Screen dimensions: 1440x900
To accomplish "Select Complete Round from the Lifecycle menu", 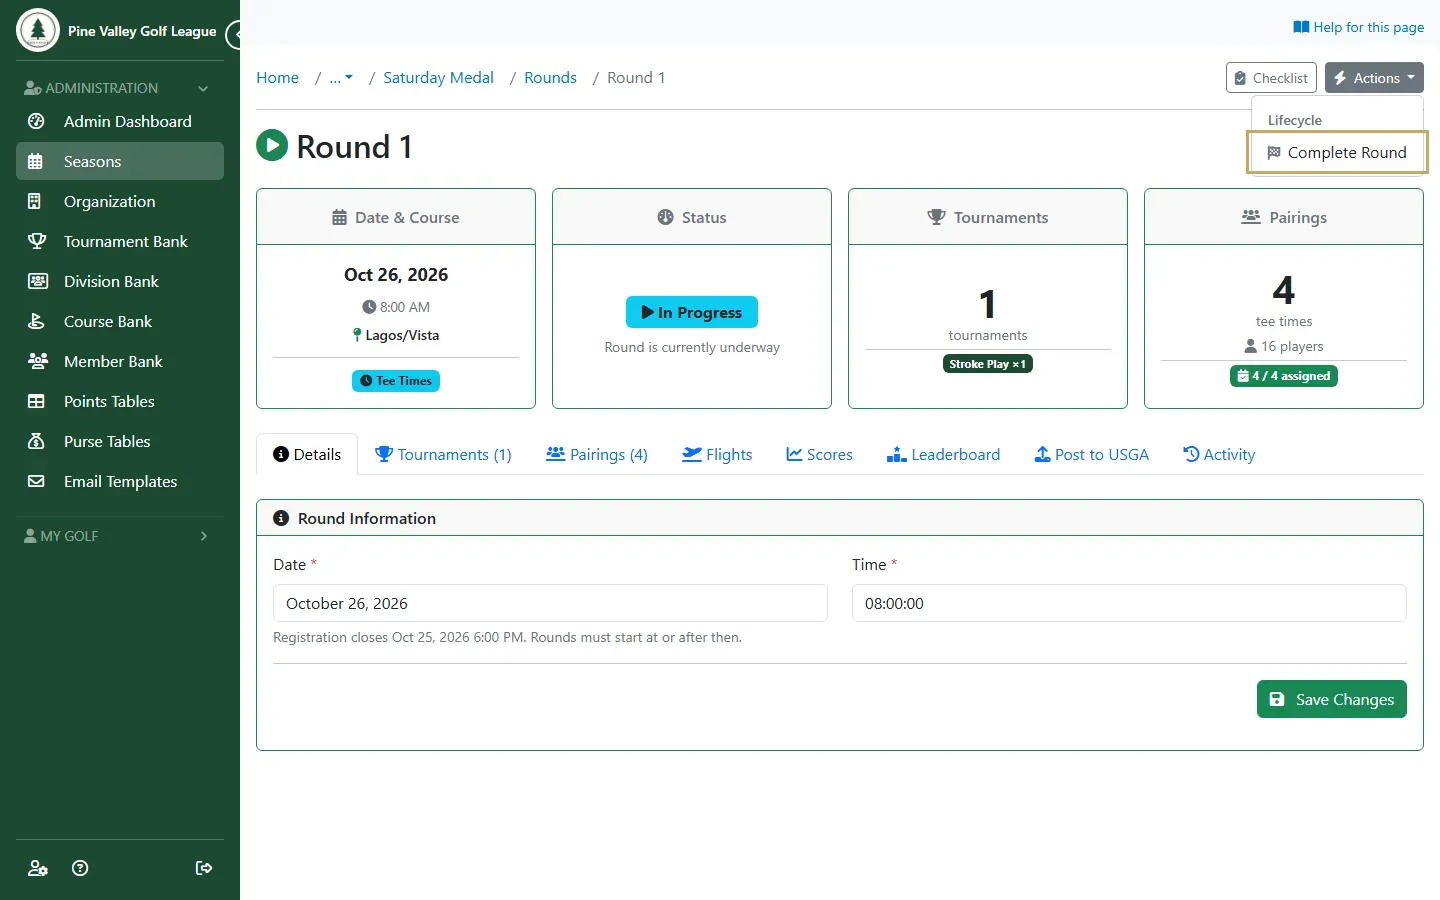I will point(1337,153).
